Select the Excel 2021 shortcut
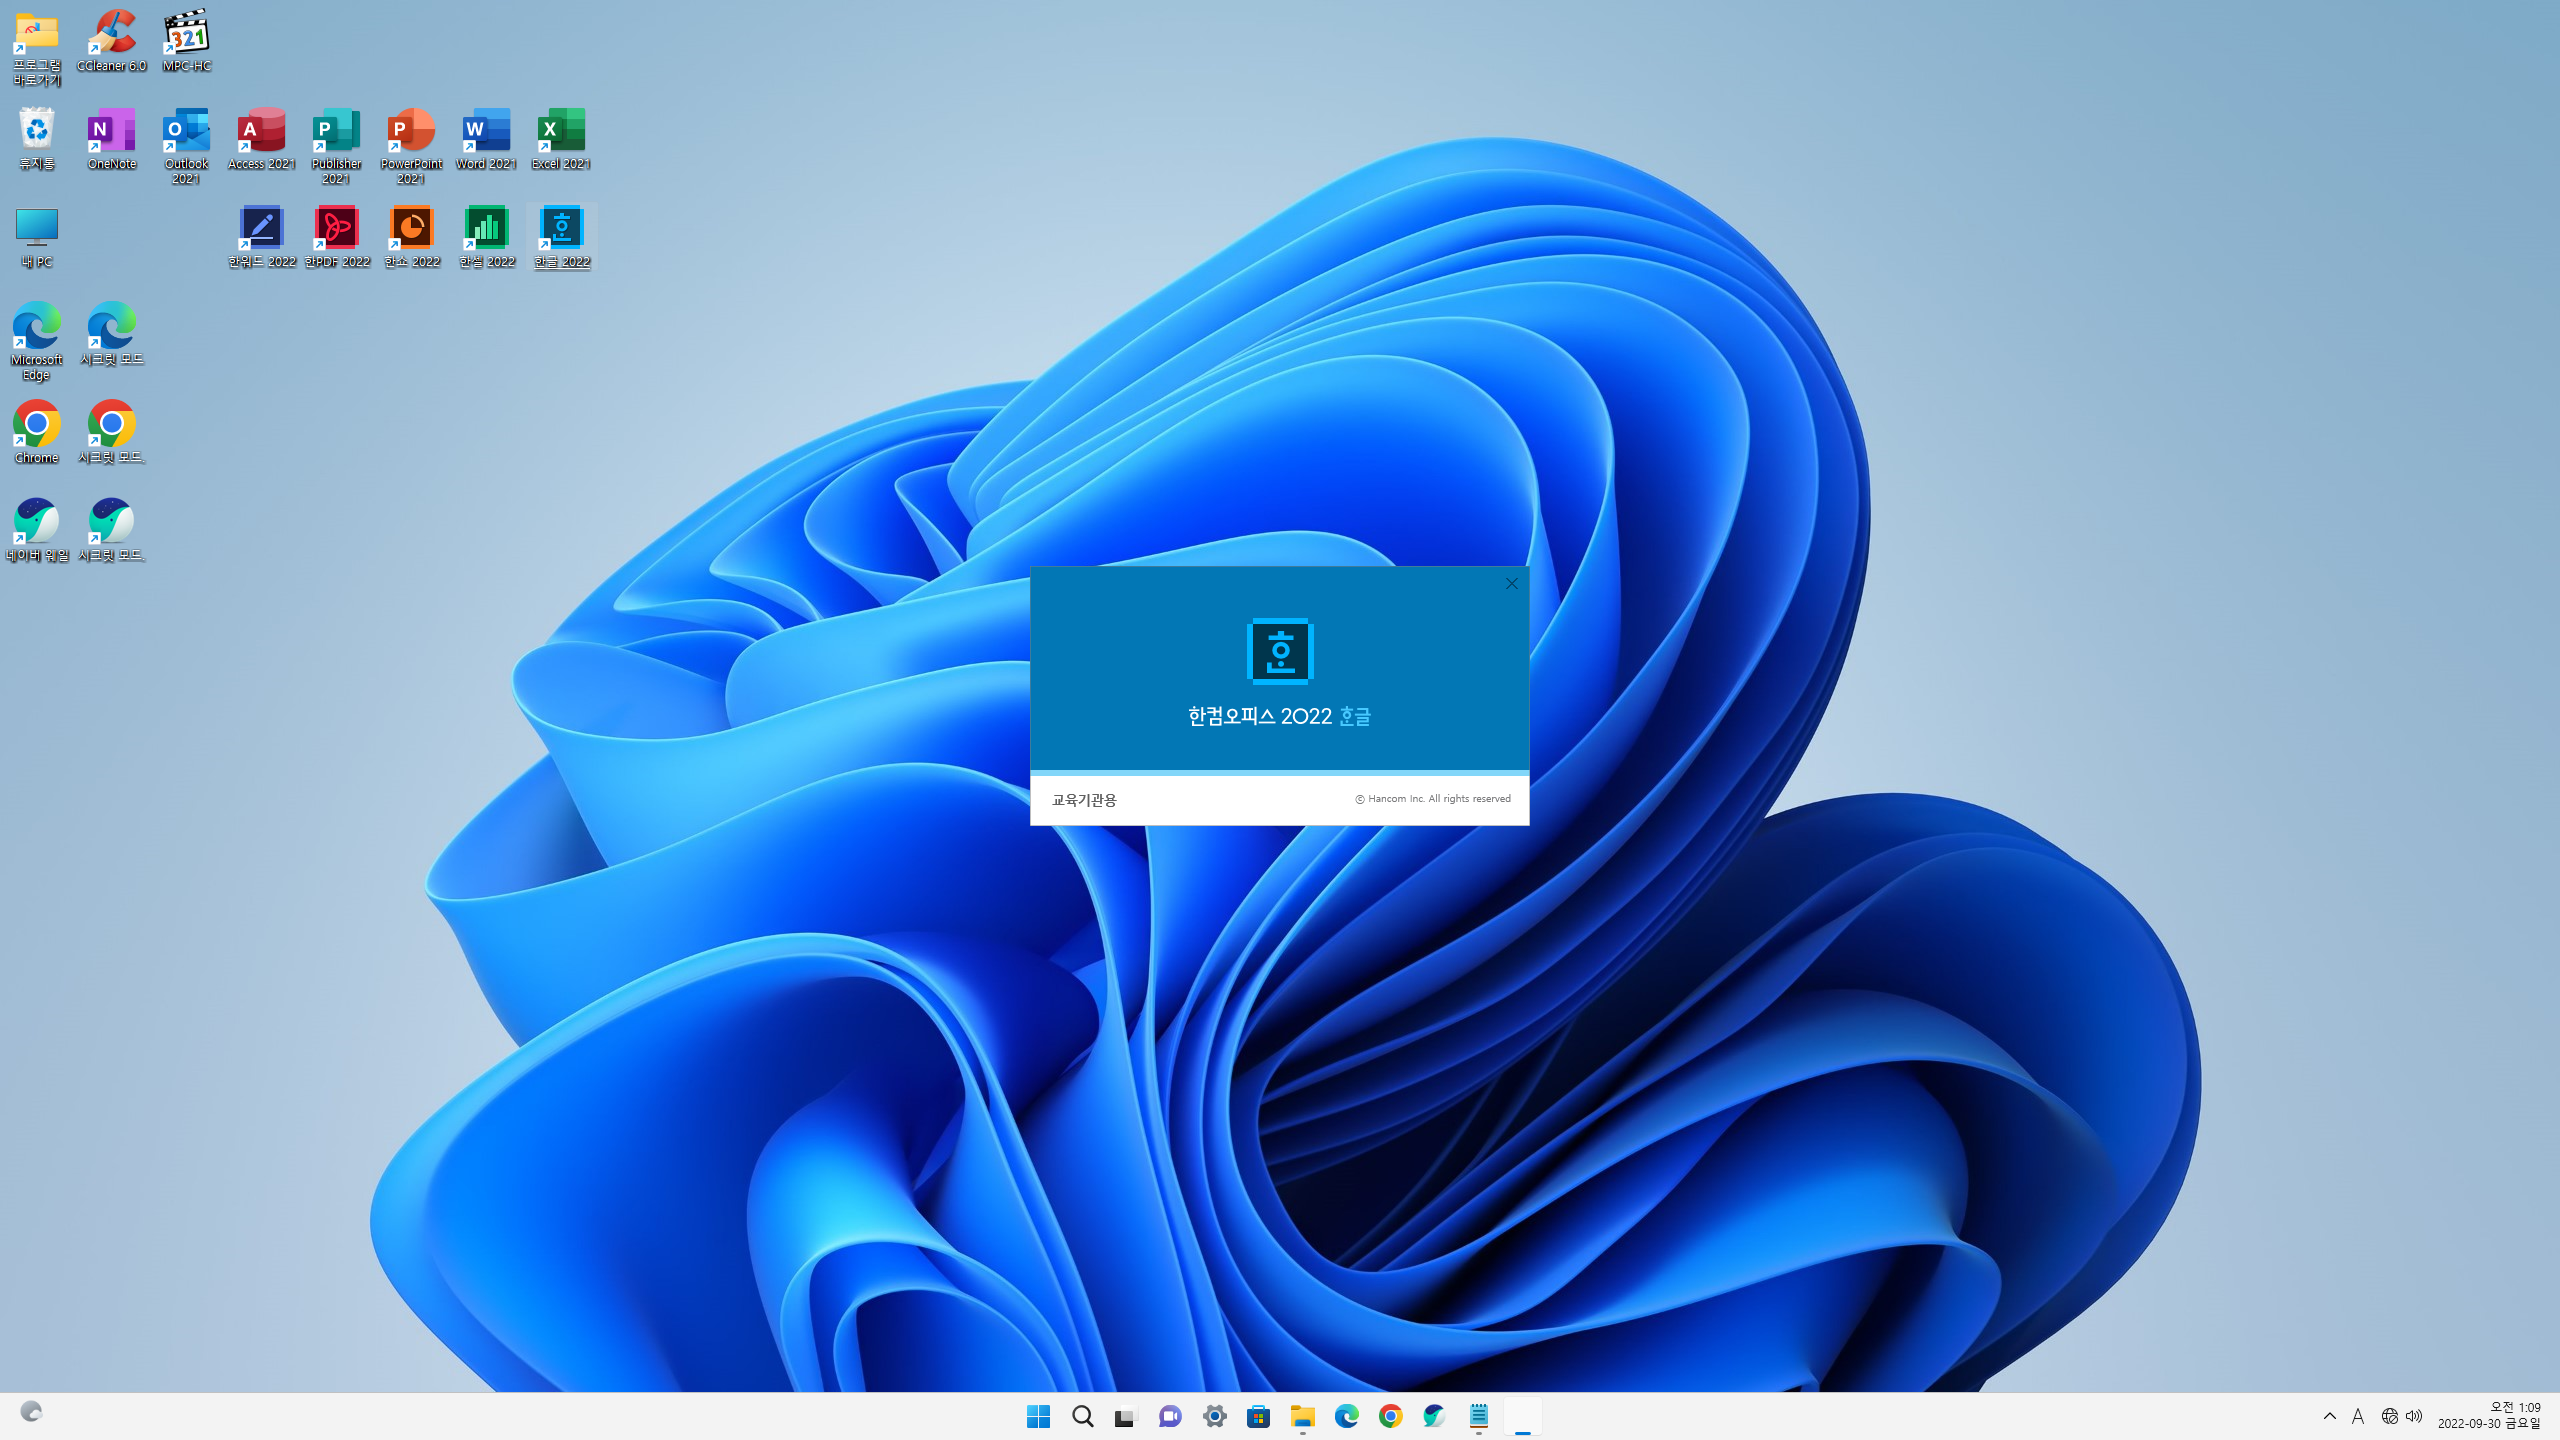The height and width of the screenshot is (1440, 2560). (561, 131)
